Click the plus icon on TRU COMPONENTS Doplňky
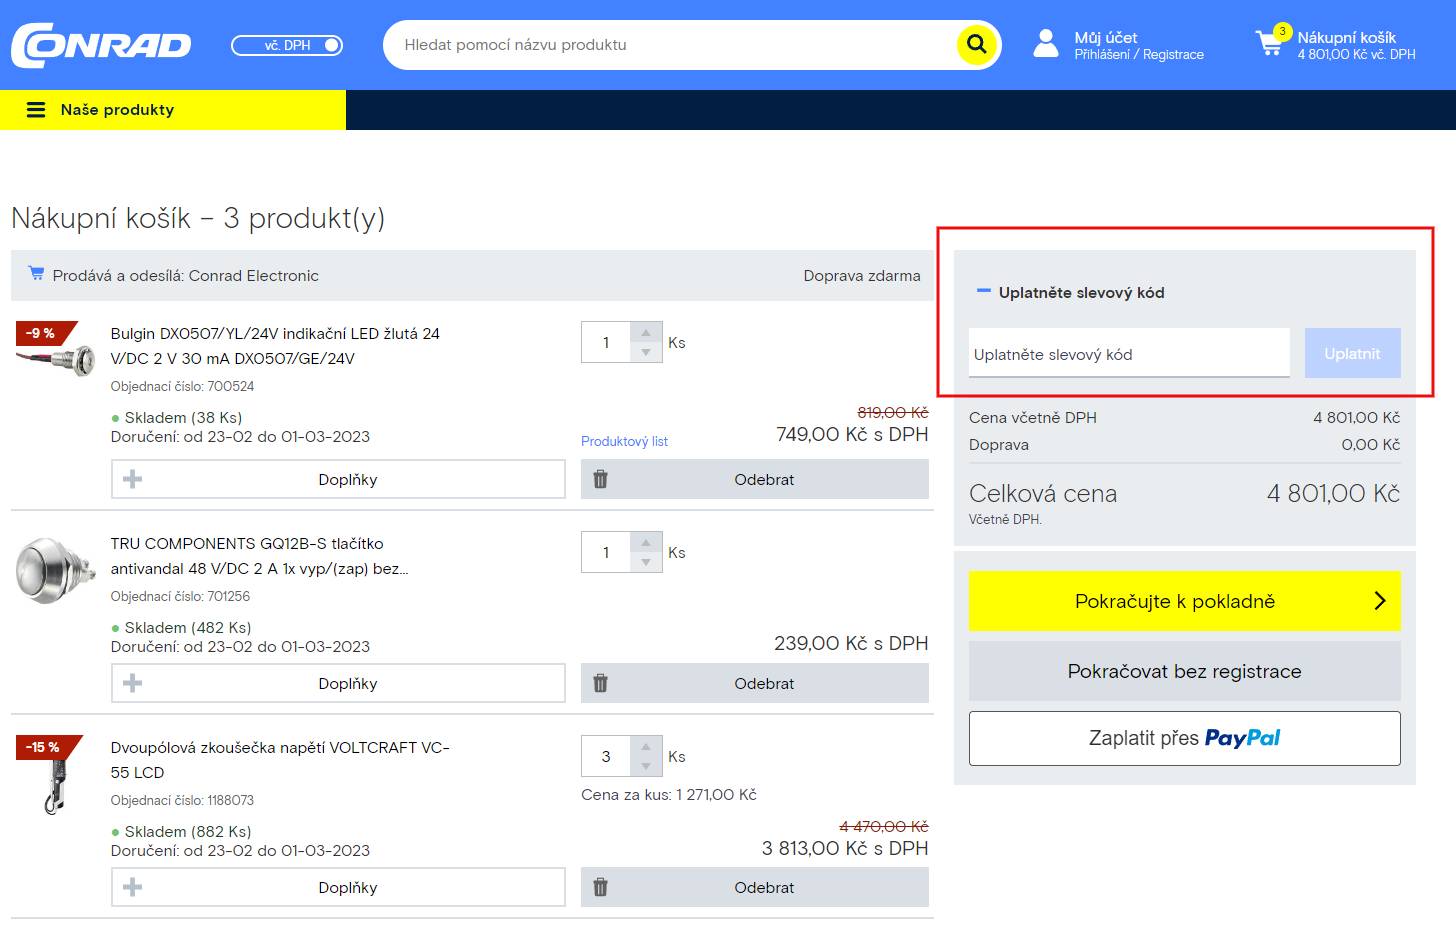1456x941 pixels. (x=131, y=683)
